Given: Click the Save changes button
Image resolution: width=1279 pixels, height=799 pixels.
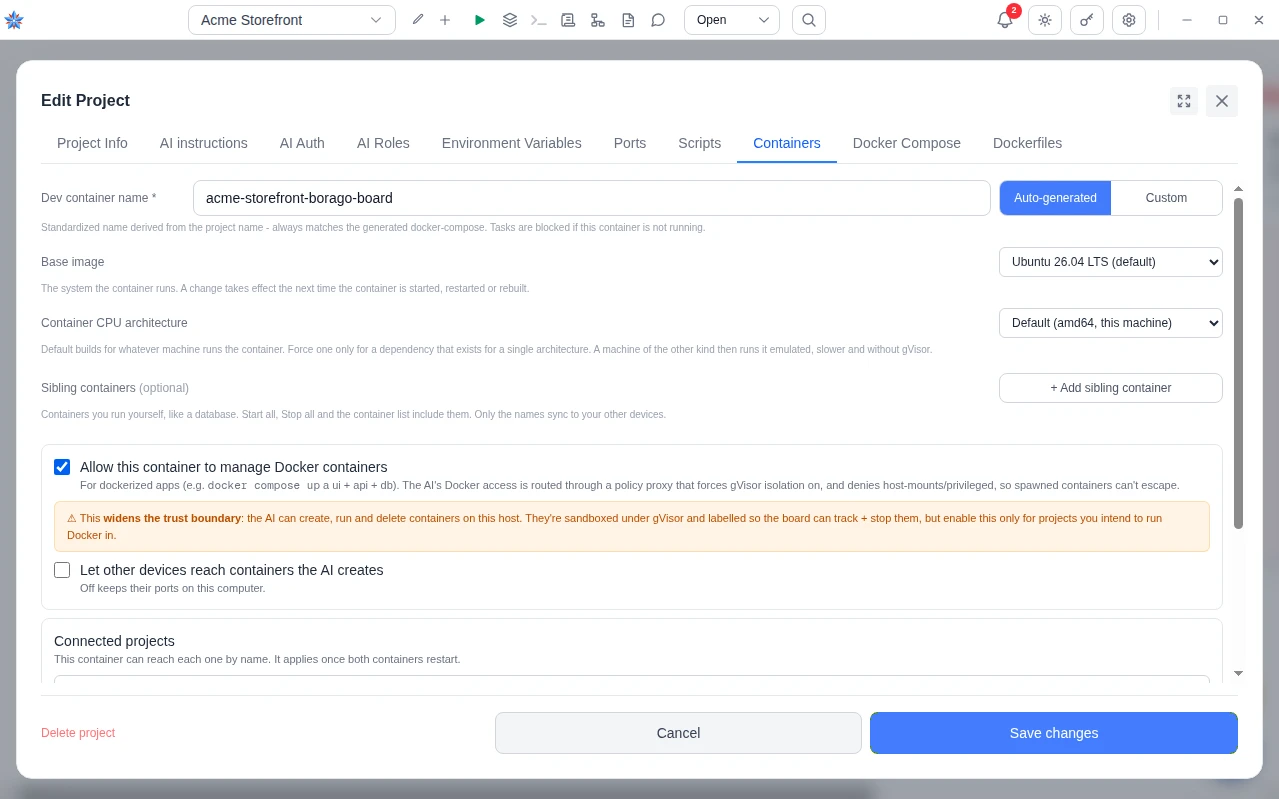Looking at the screenshot, I should (x=1054, y=733).
